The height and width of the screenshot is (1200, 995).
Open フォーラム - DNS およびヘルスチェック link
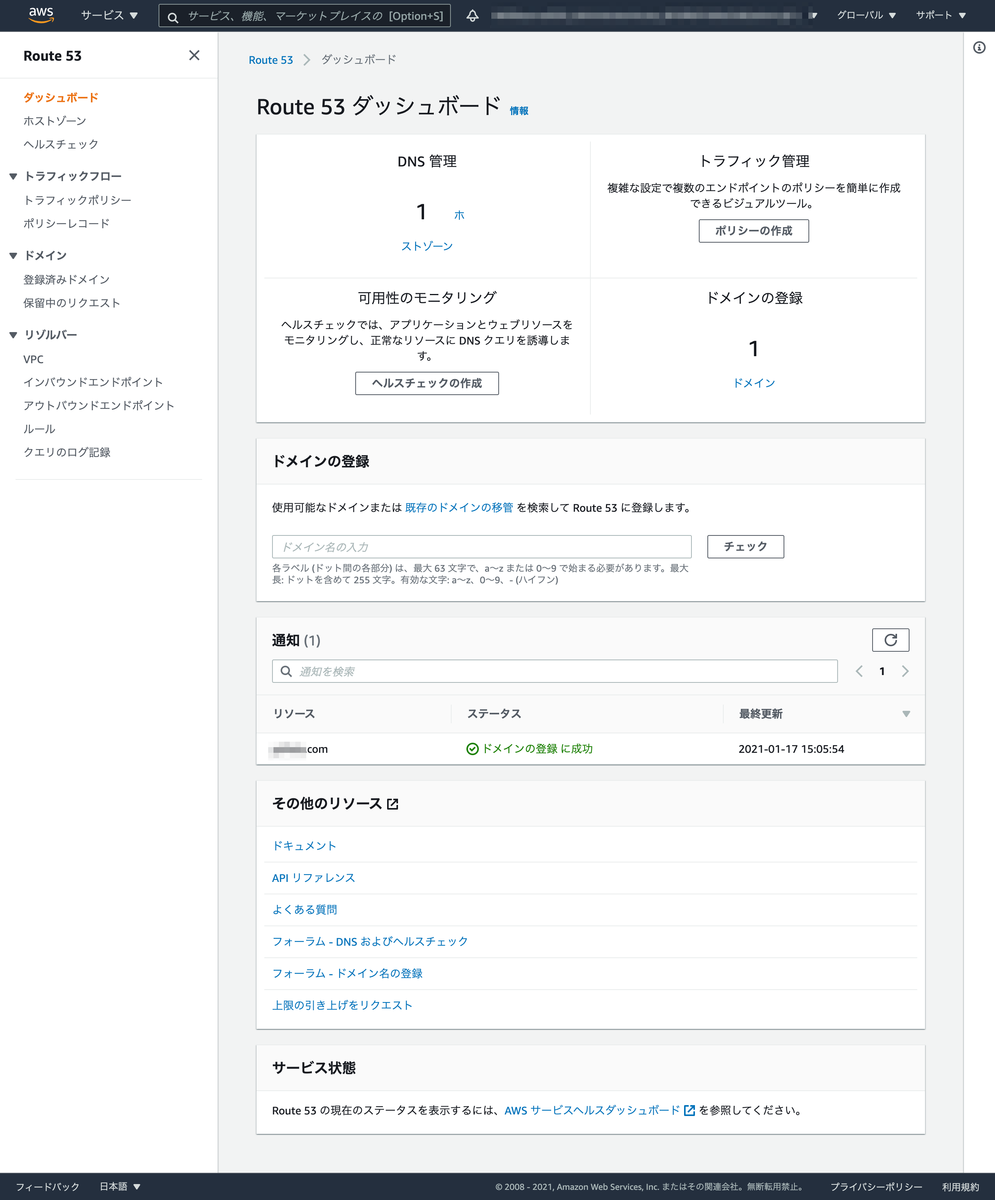click(370, 942)
